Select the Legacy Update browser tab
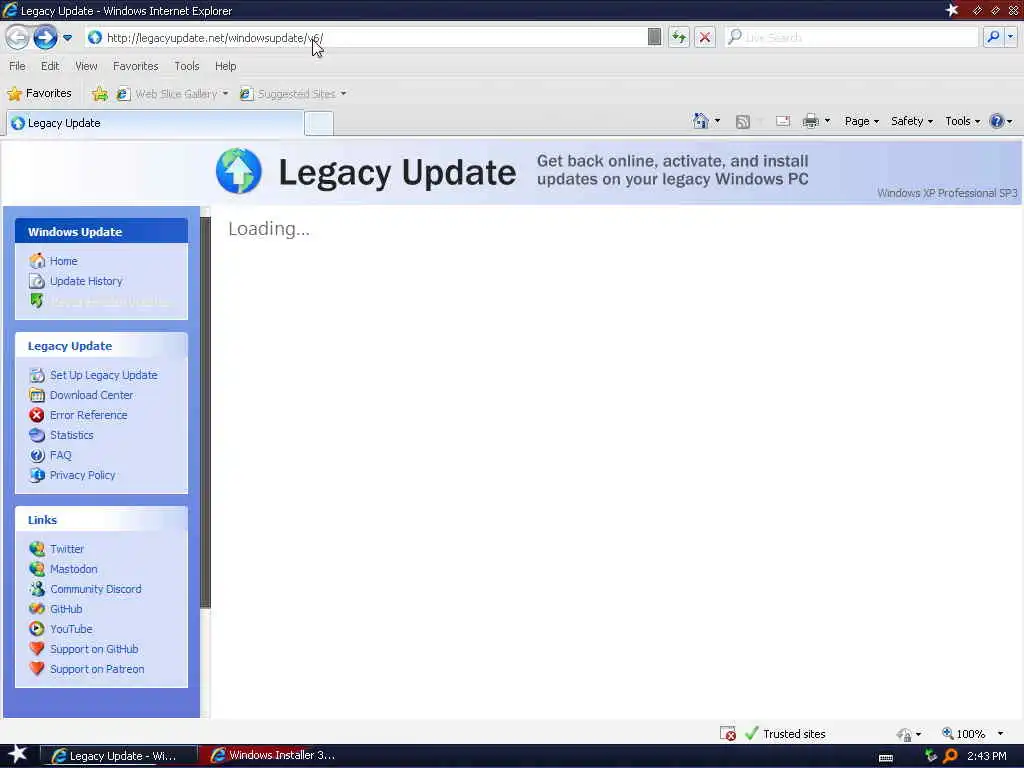 pyautogui.click(x=155, y=123)
